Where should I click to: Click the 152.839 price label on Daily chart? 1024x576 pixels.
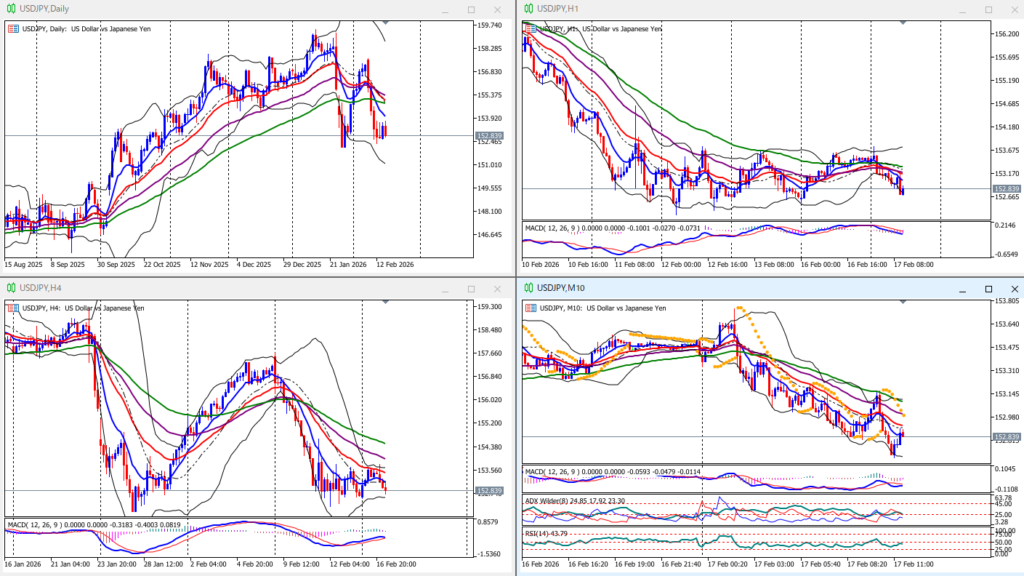click(489, 135)
